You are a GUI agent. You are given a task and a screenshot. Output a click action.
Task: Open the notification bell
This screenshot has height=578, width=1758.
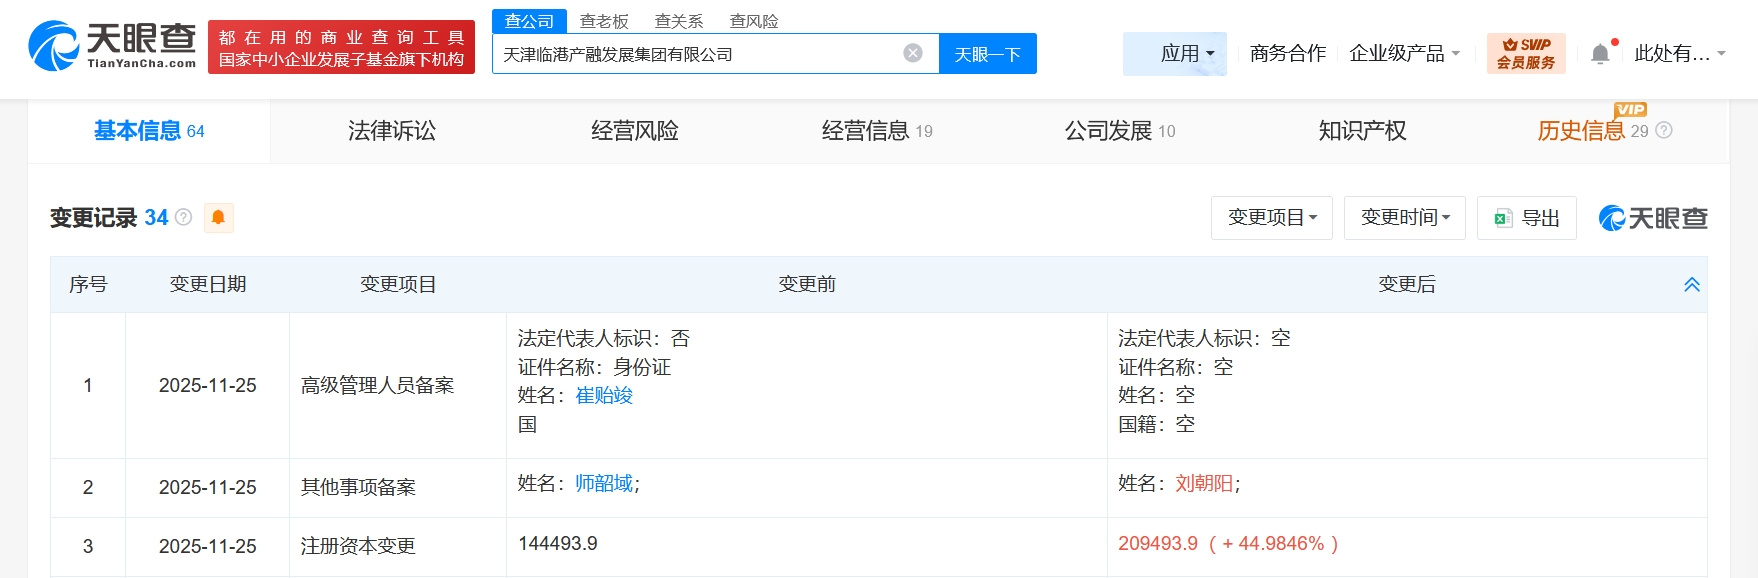(1600, 54)
